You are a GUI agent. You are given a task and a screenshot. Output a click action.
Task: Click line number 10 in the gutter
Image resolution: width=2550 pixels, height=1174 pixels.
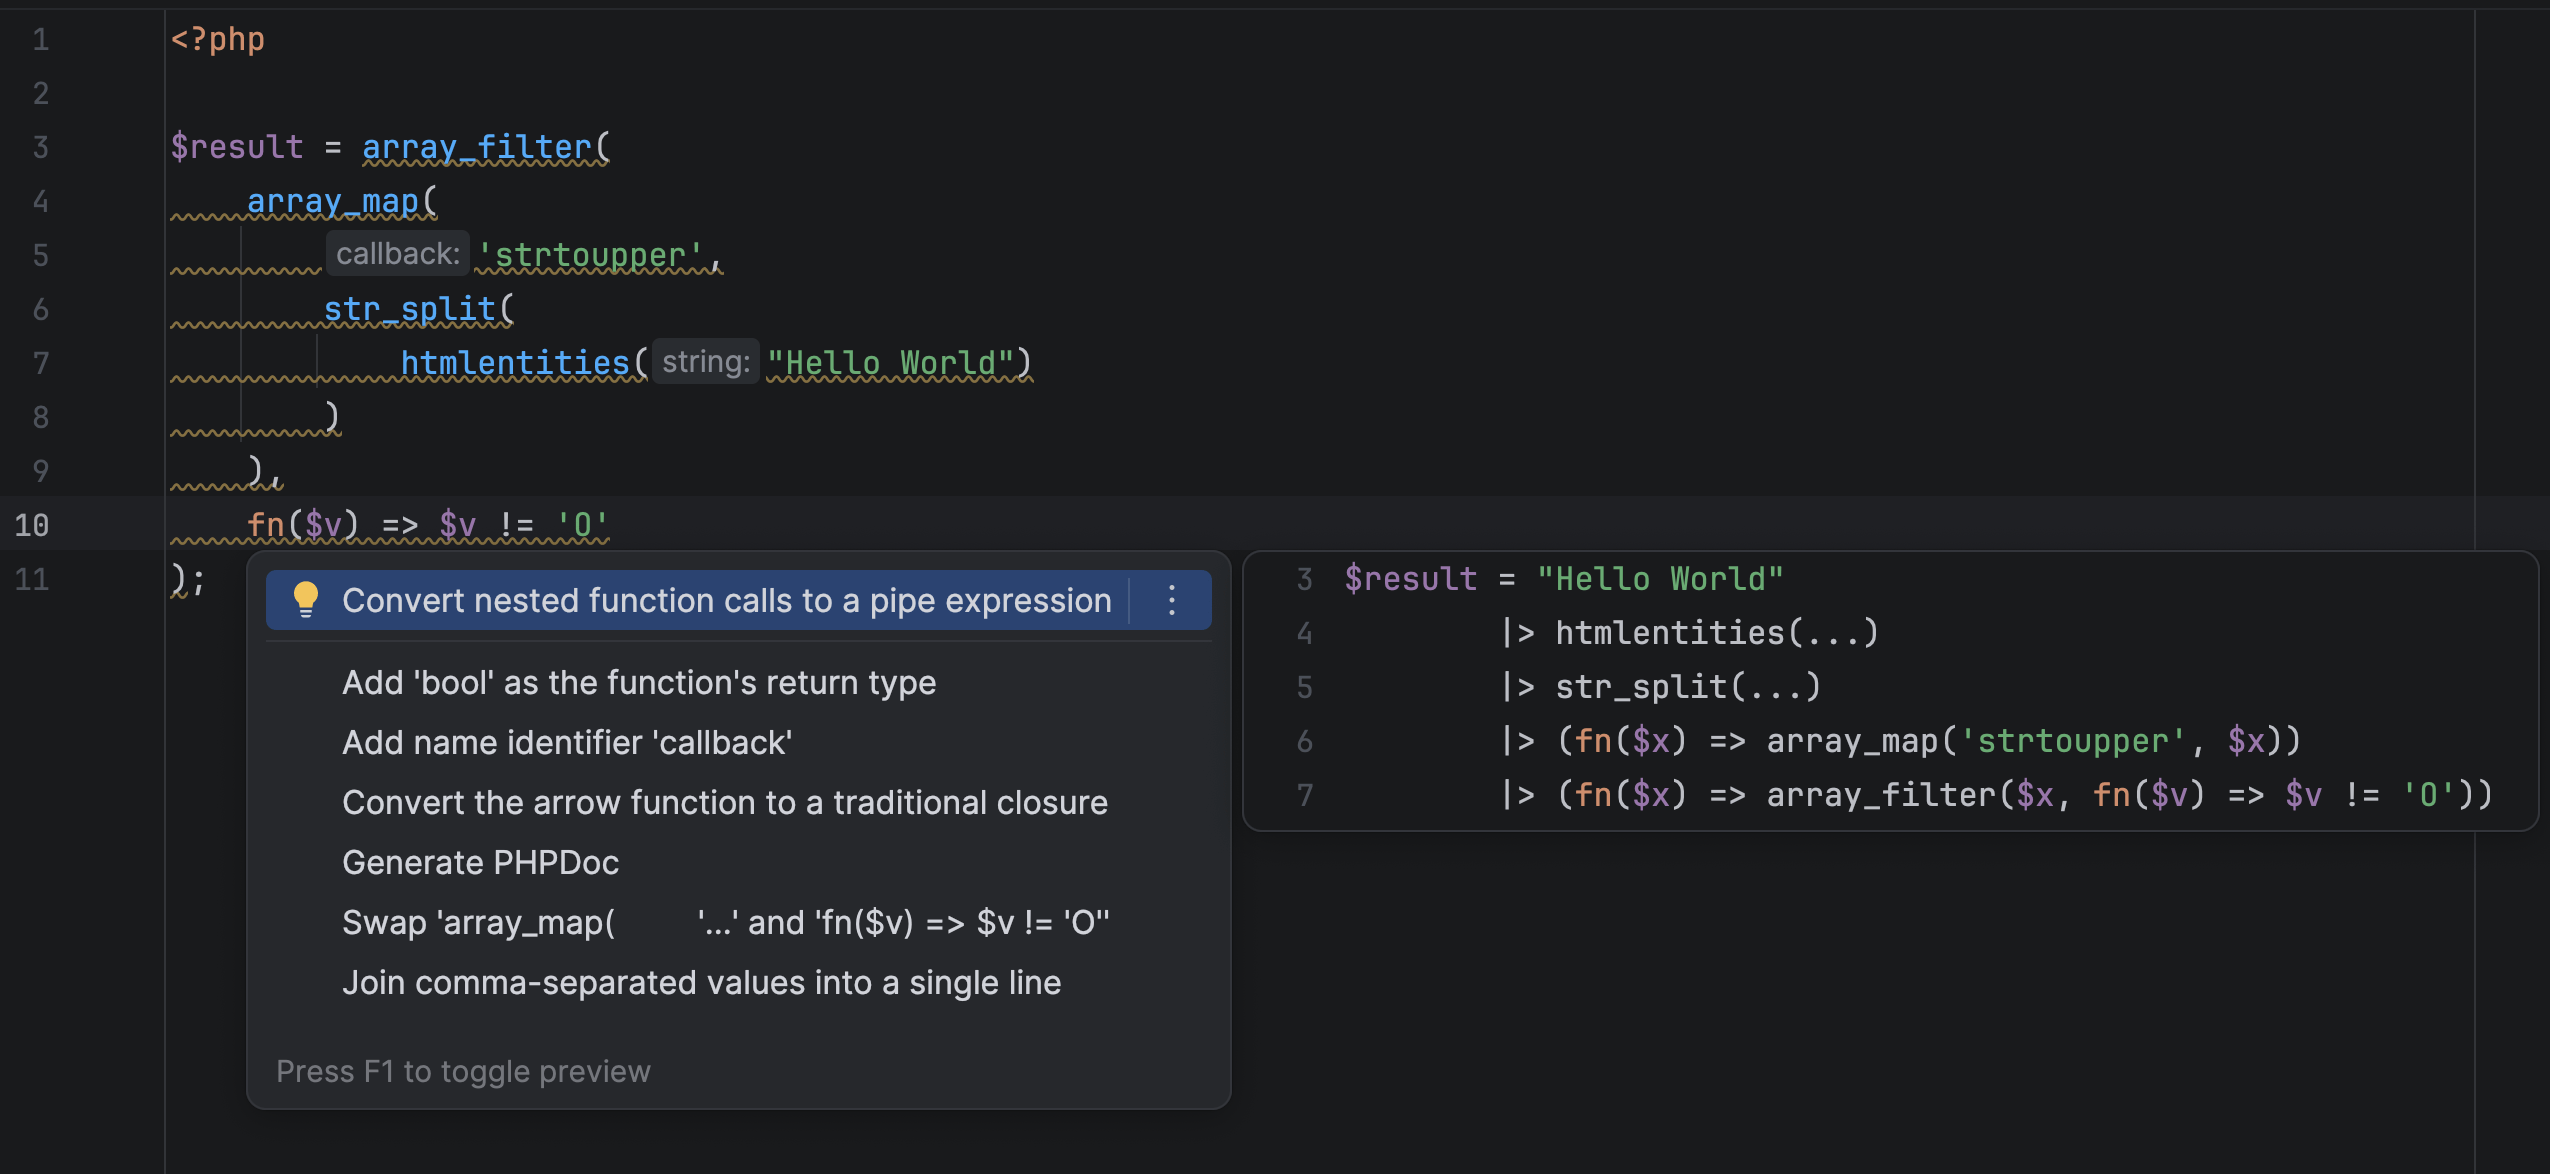point(33,524)
